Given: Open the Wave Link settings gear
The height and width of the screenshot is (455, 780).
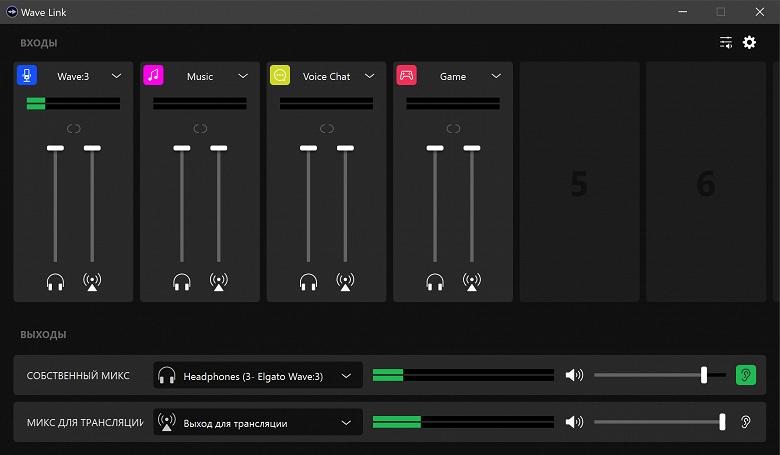Looking at the screenshot, I should 749,42.
